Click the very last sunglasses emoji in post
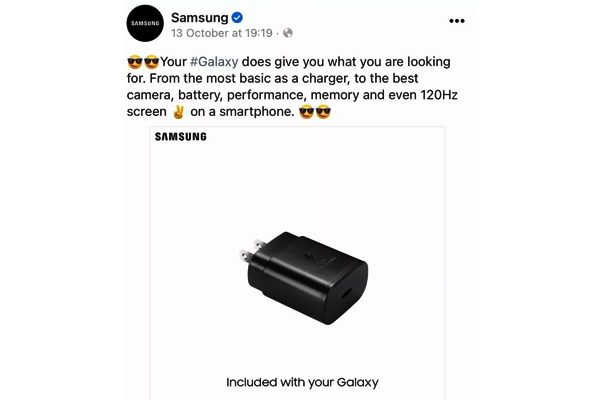 (323, 112)
